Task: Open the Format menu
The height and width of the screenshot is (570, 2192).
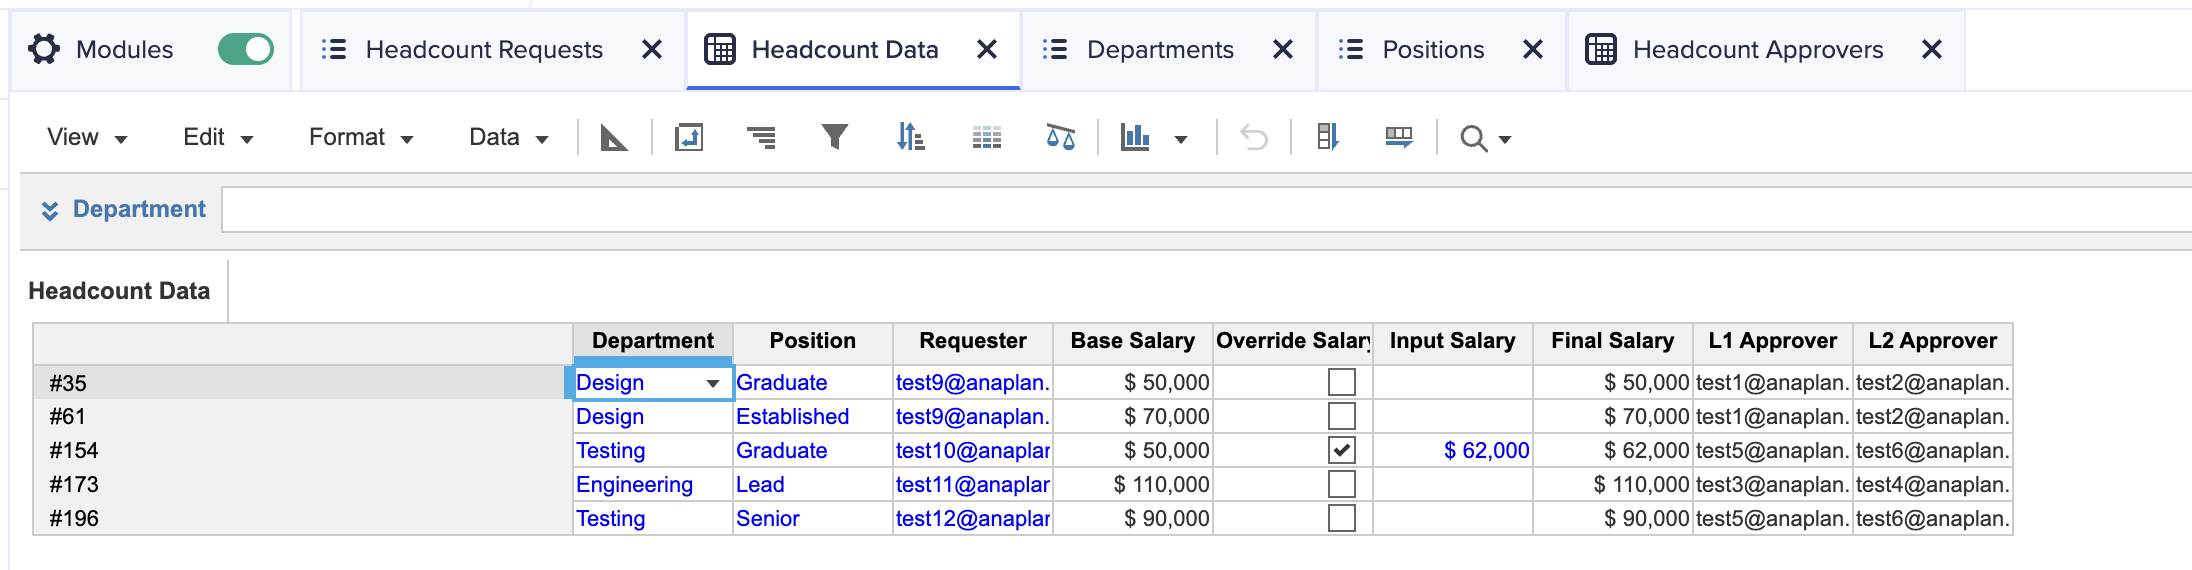Action: click(x=361, y=137)
